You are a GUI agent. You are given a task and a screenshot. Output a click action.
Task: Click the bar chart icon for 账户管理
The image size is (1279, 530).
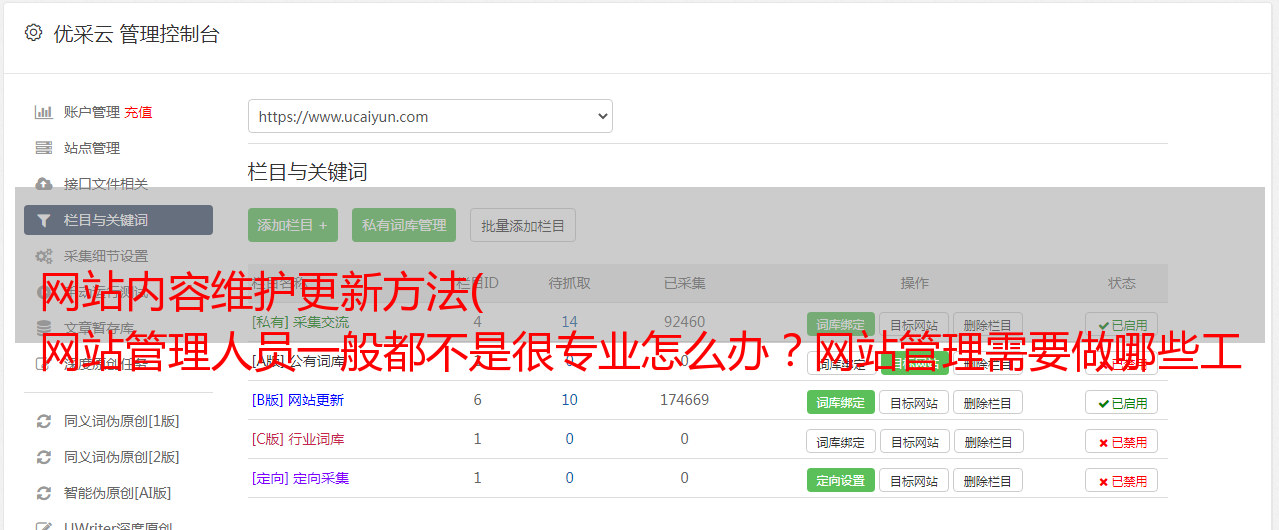pos(44,112)
